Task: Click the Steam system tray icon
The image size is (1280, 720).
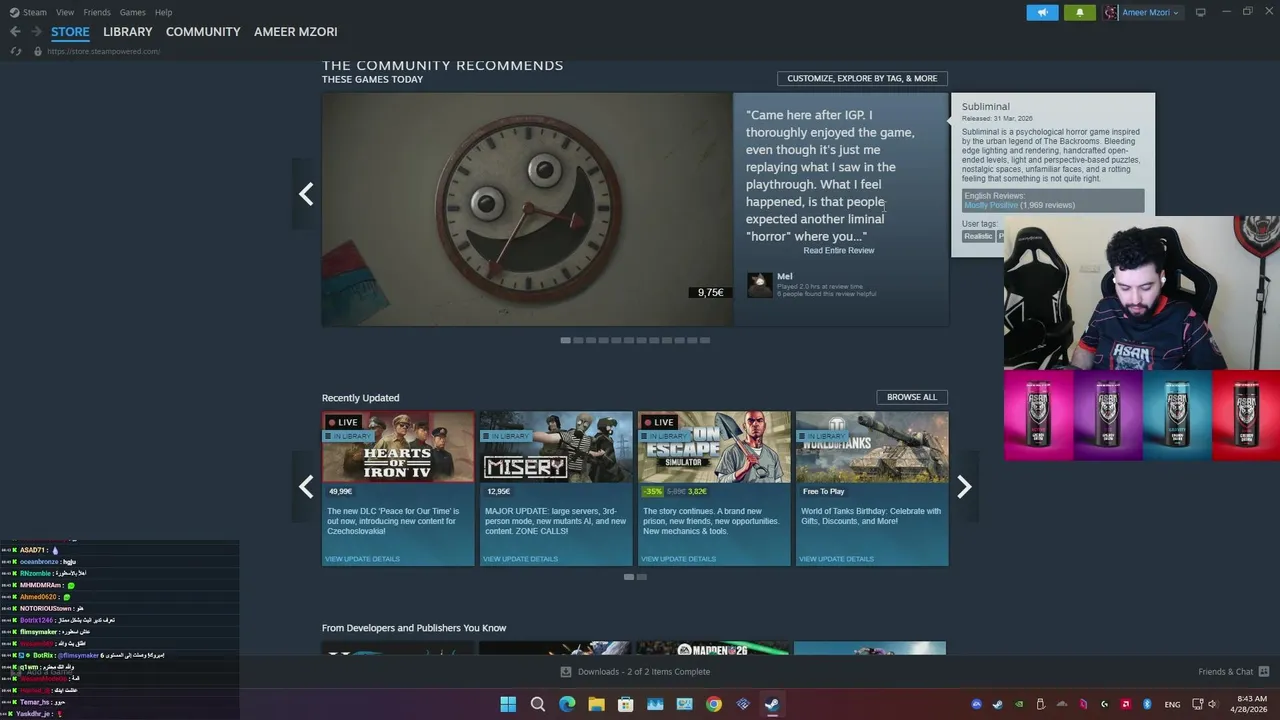Action: [997, 704]
